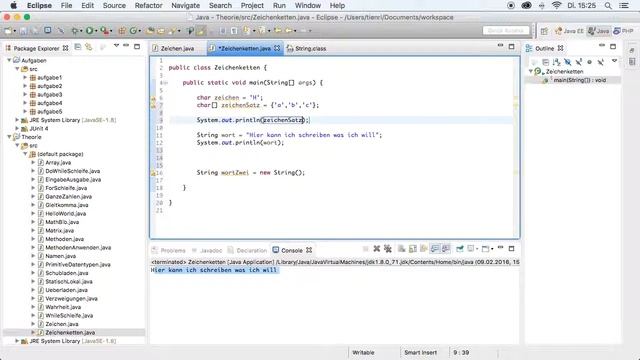Click the Run (green play) toolbar button
The image size is (640, 360).
coord(89,31)
